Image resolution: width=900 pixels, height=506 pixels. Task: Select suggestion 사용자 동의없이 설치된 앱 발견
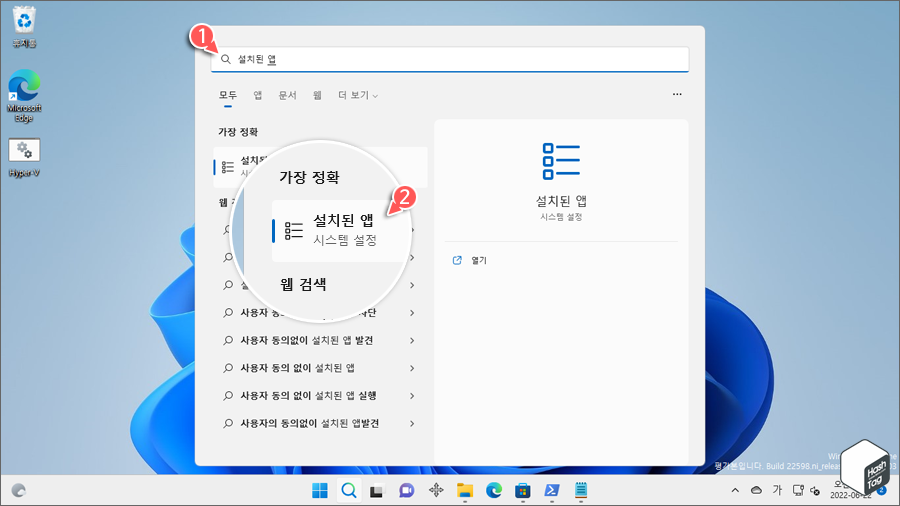coord(307,340)
